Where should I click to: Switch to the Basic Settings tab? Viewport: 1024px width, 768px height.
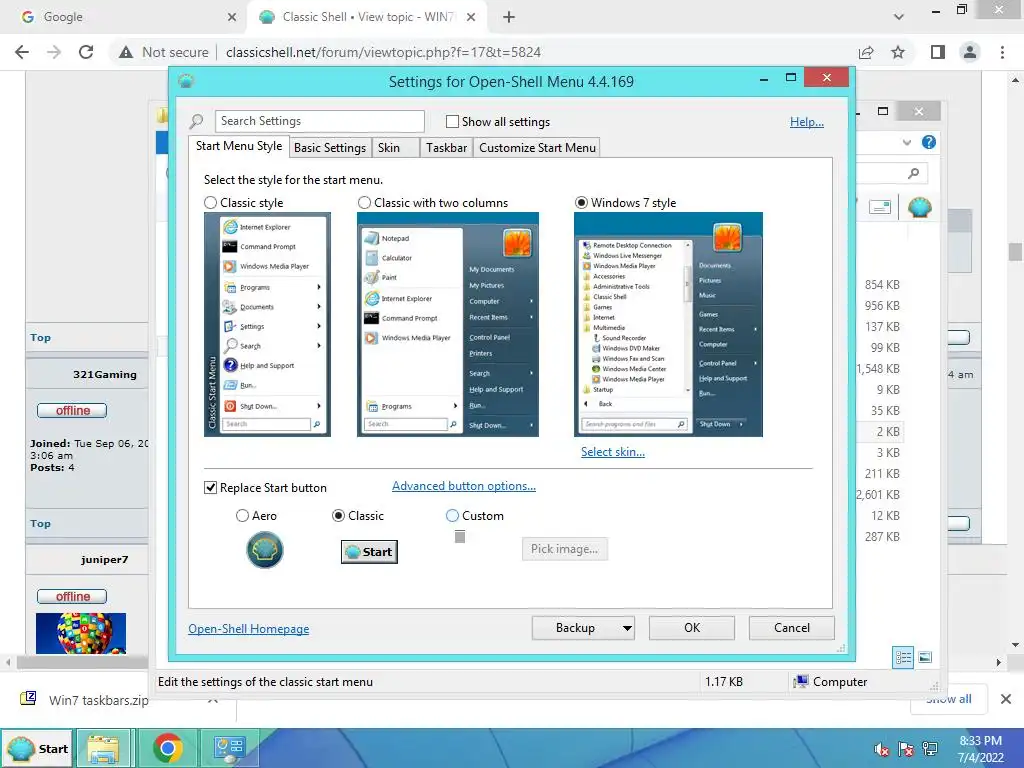[330, 148]
